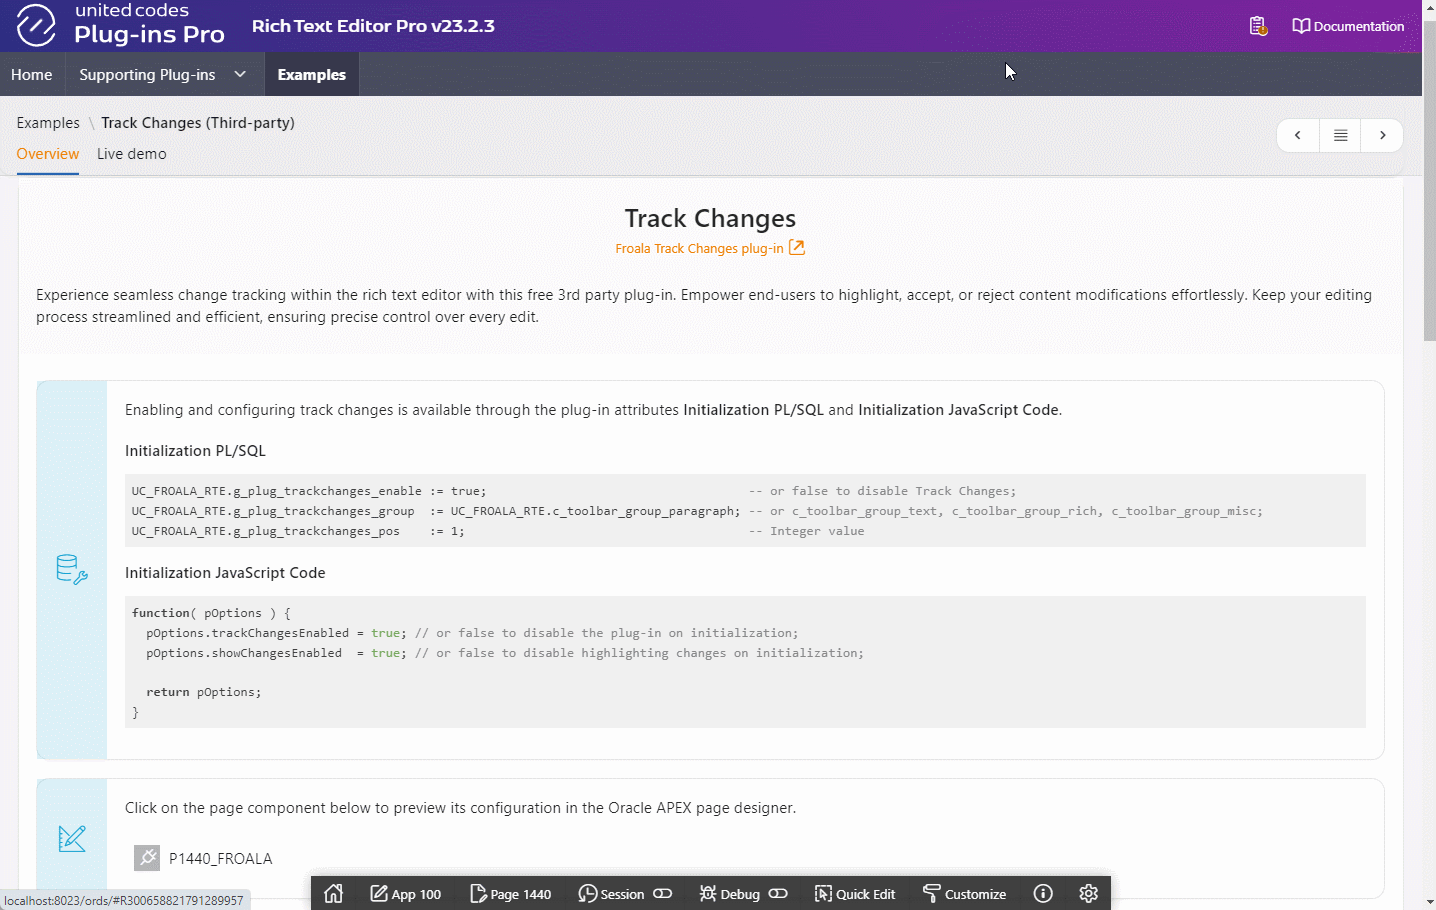The height and width of the screenshot is (910, 1436).
Task: Click the Rich Text Editor Pro v23.2.3 title
Action: [x=373, y=26]
